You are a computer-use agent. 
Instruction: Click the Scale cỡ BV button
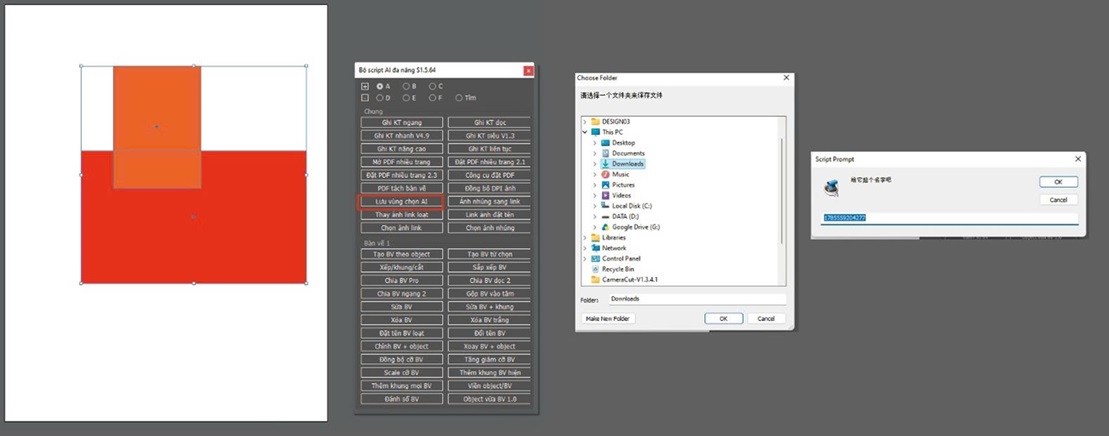click(402, 372)
